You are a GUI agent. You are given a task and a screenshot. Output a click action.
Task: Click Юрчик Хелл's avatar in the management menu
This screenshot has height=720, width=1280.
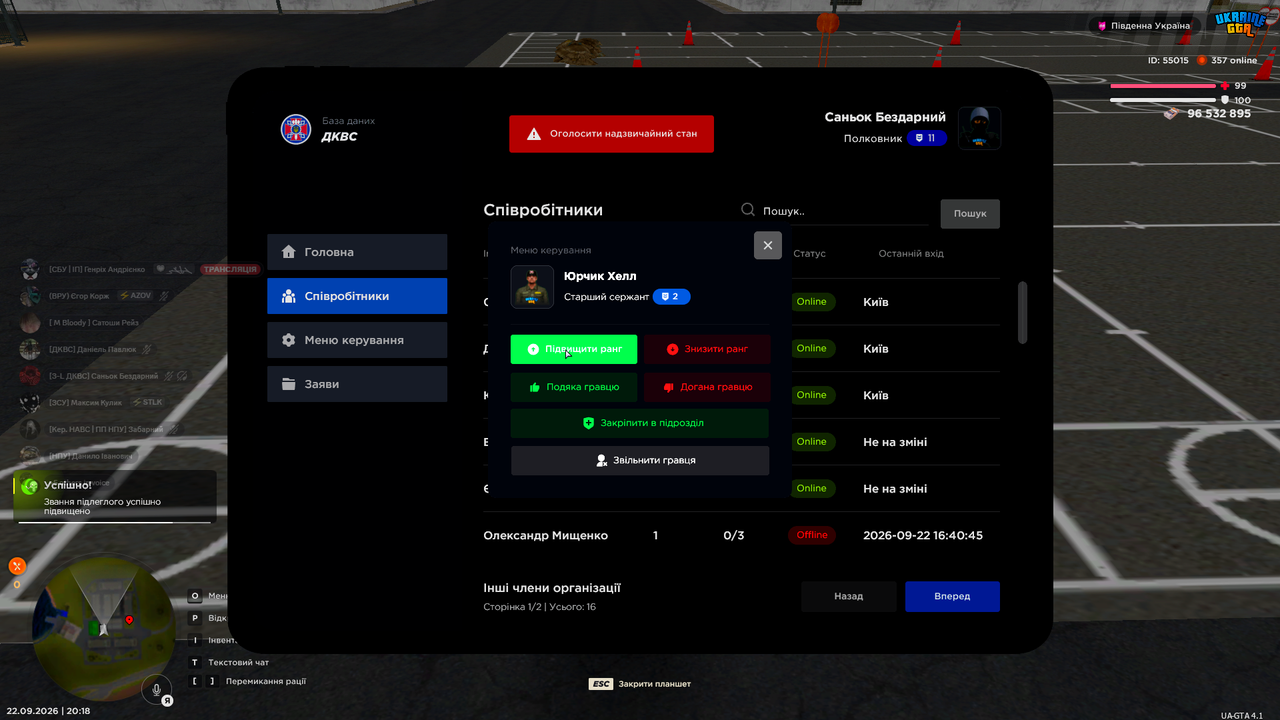[x=532, y=286]
